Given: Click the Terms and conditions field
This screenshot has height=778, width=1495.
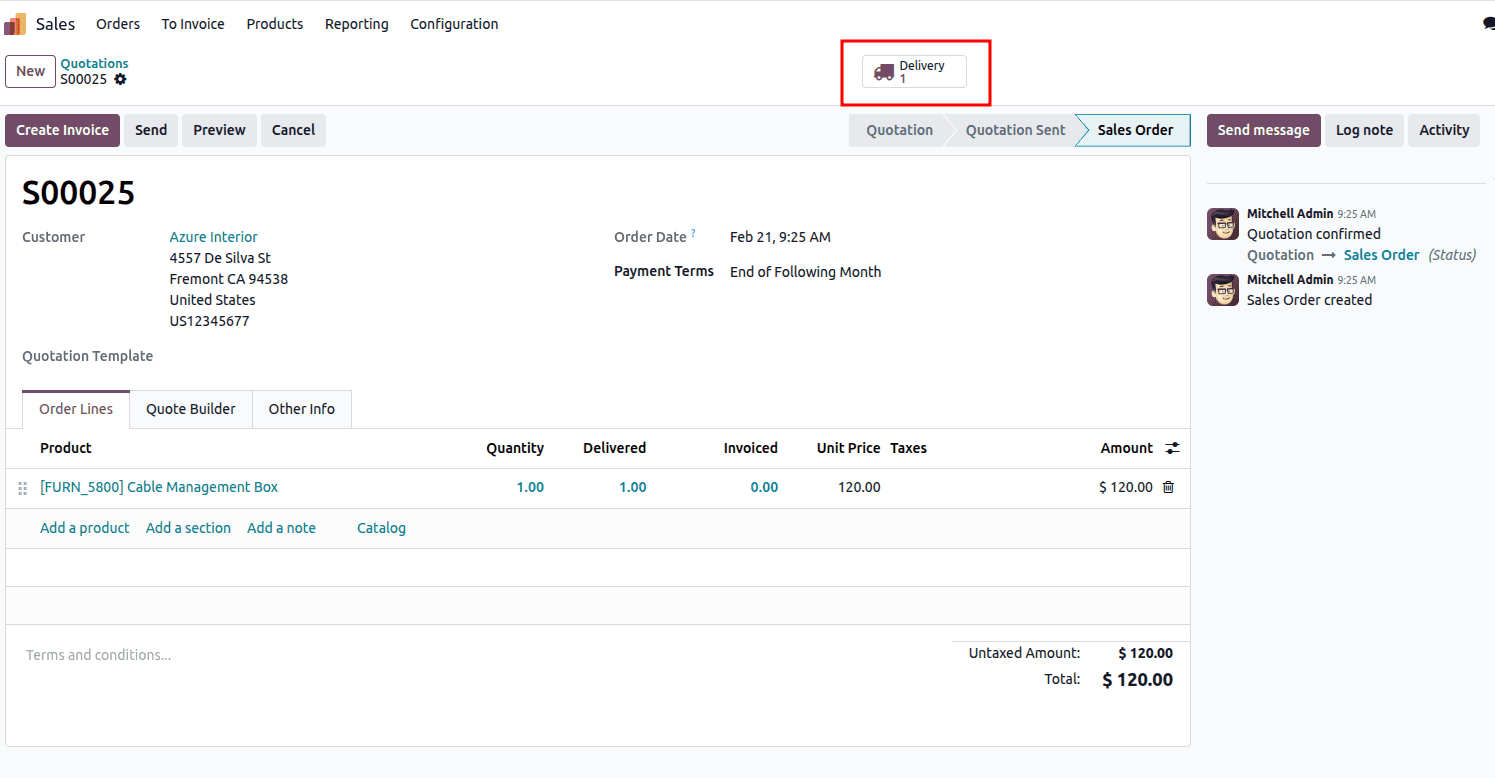Looking at the screenshot, I should coord(98,654).
